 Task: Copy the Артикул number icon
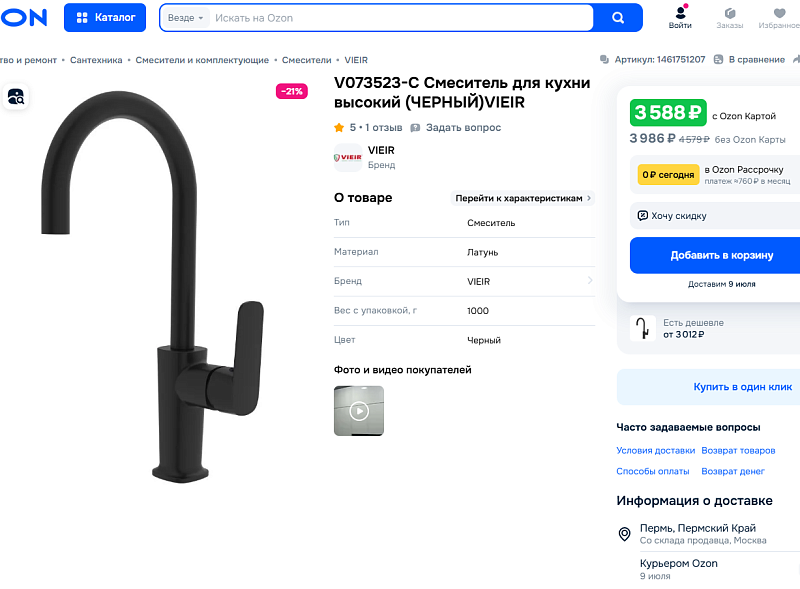click(x=604, y=60)
